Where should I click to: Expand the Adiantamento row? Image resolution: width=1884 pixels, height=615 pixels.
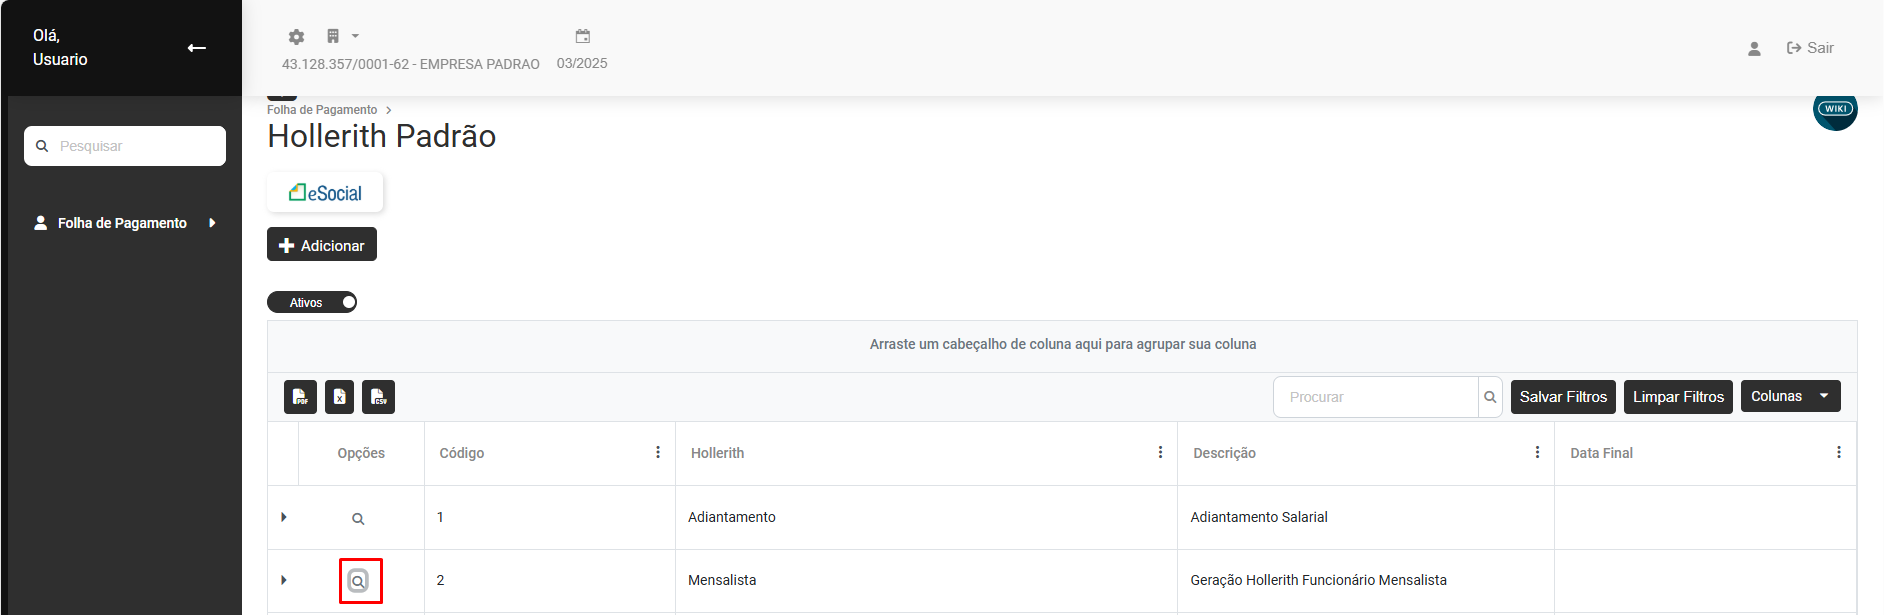284,517
